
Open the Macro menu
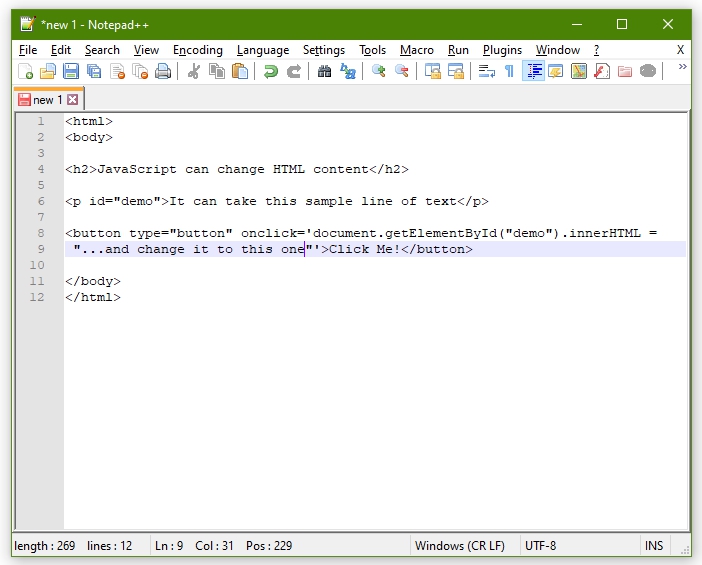(x=417, y=50)
